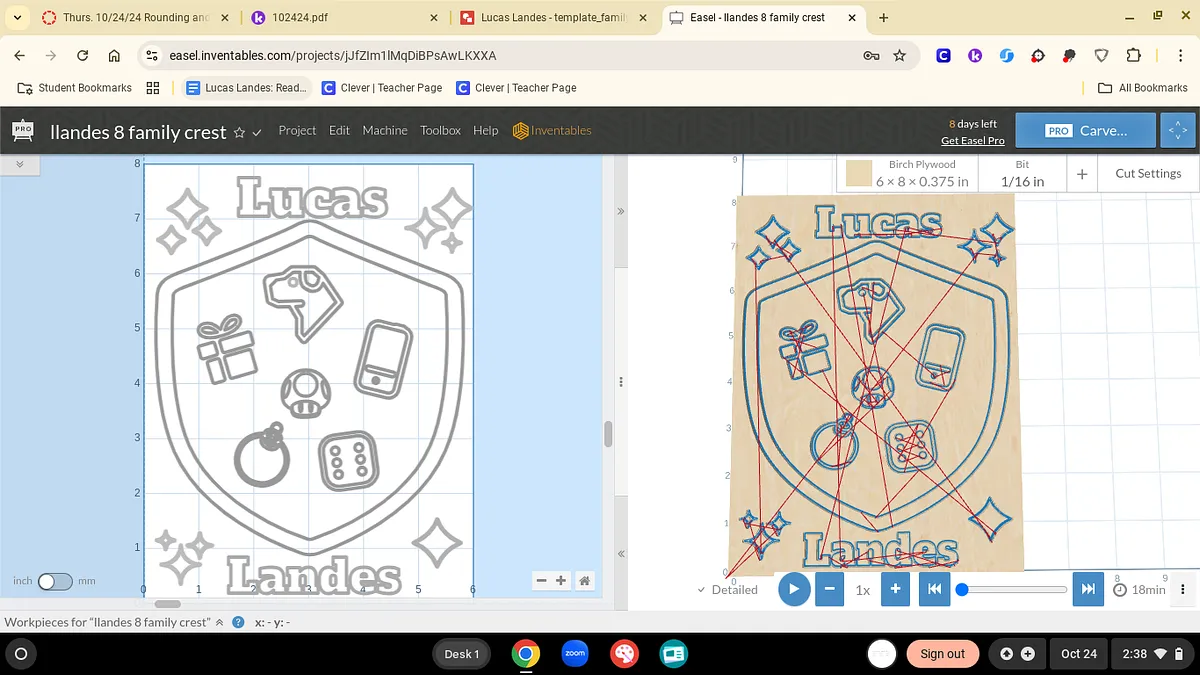Open the Machine menu
The width and height of the screenshot is (1200, 675).
[384, 131]
